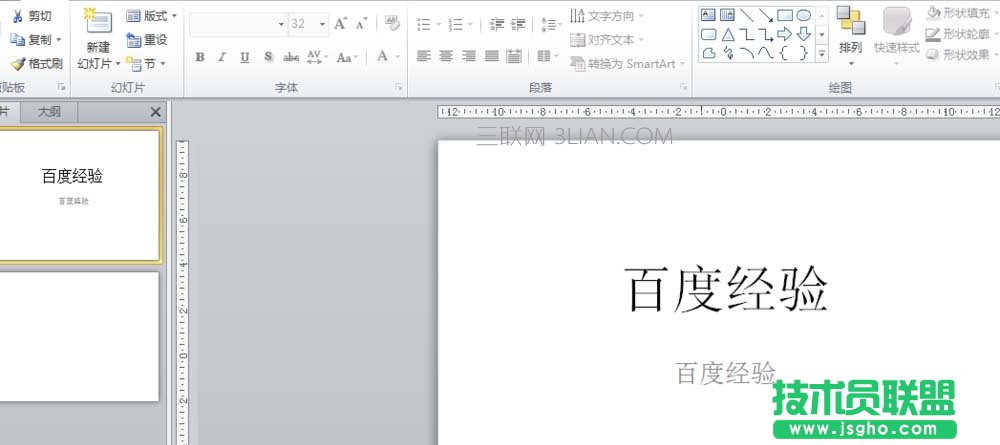The image size is (1000, 445).
Task: Toggle Align Text Right
Action: pos(469,57)
